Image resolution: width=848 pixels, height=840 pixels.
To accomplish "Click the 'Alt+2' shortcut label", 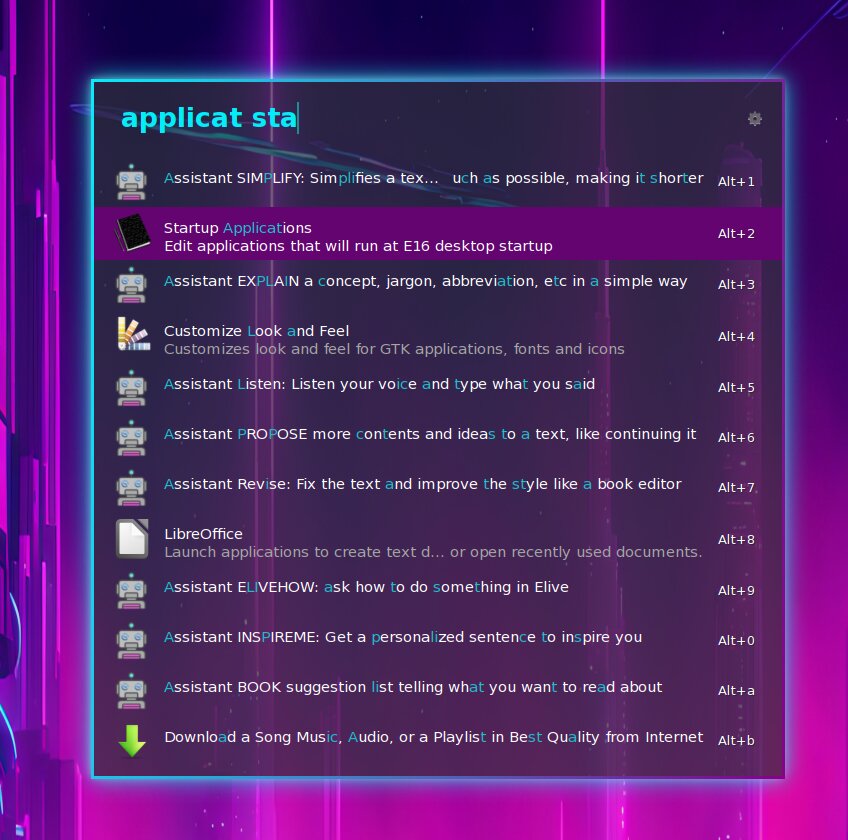I will [736, 234].
